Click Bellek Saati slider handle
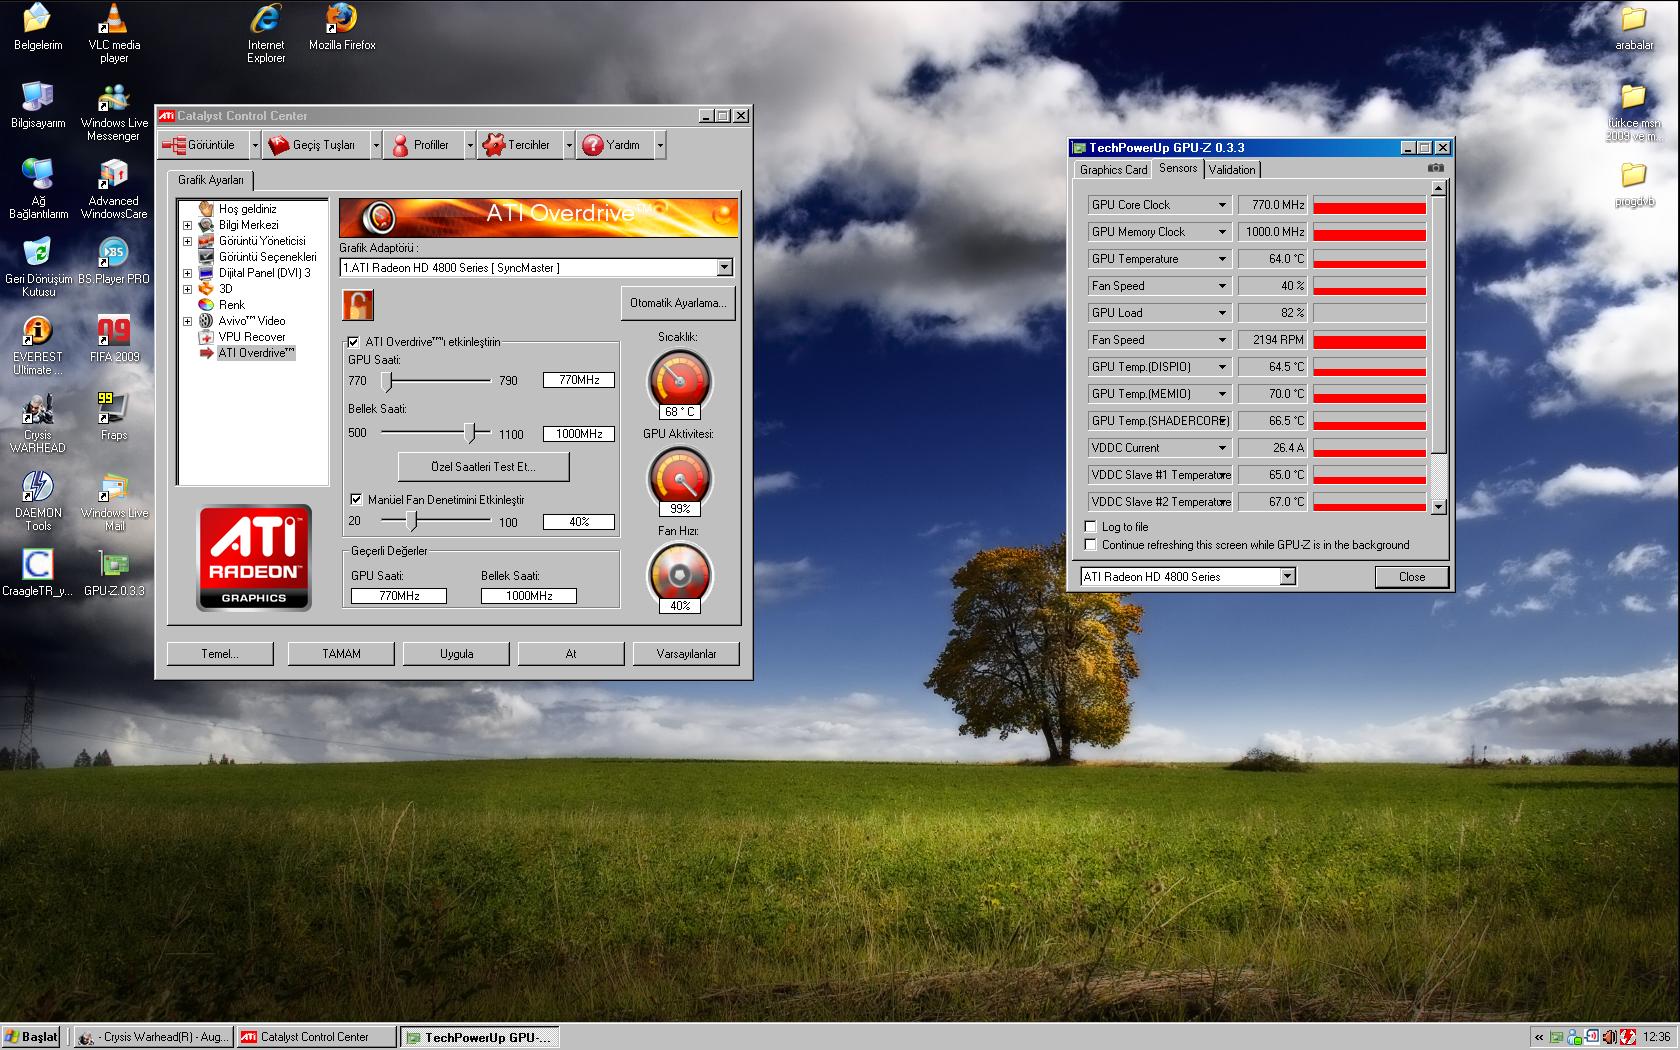This screenshot has width=1680, height=1050. click(x=469, y=433)
